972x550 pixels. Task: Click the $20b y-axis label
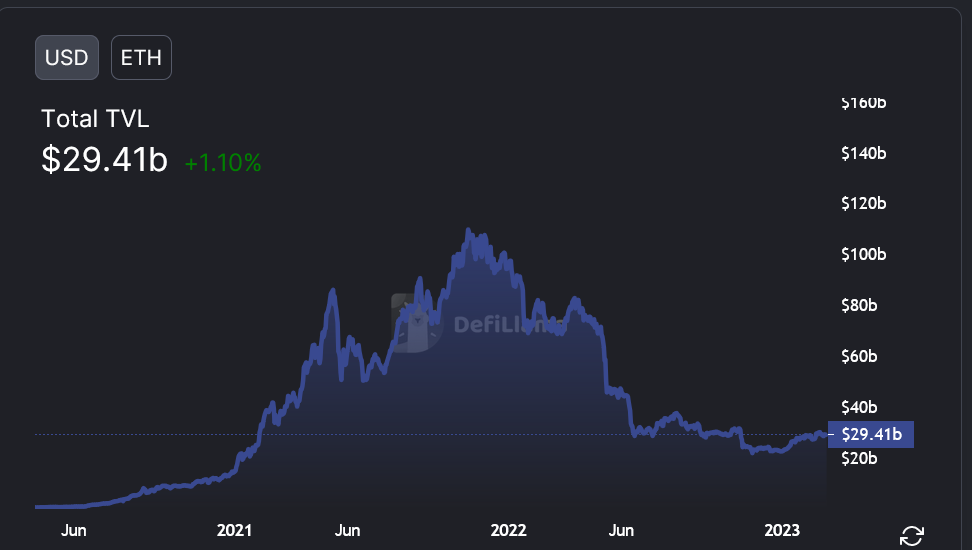(x=859, y=458)
